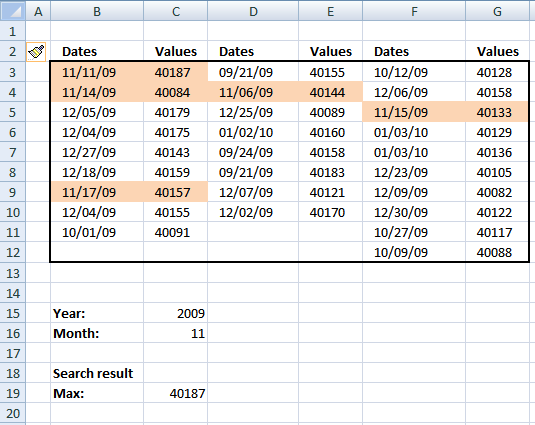The image size is (535, 425).
Task: Click the date cell 10/01/09
Action: [x=97, y=232]
